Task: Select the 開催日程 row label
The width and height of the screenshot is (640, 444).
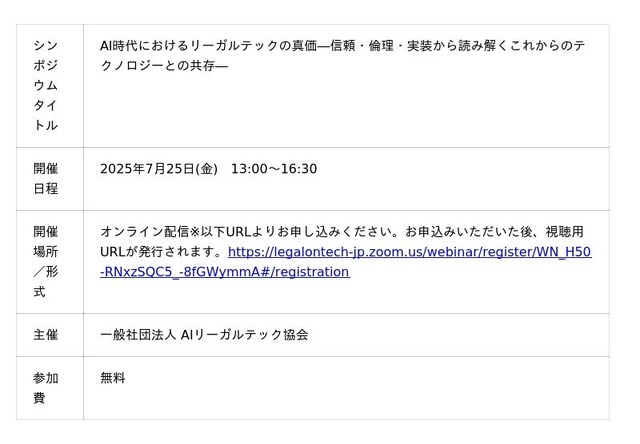Action: [x=46, y=178]
